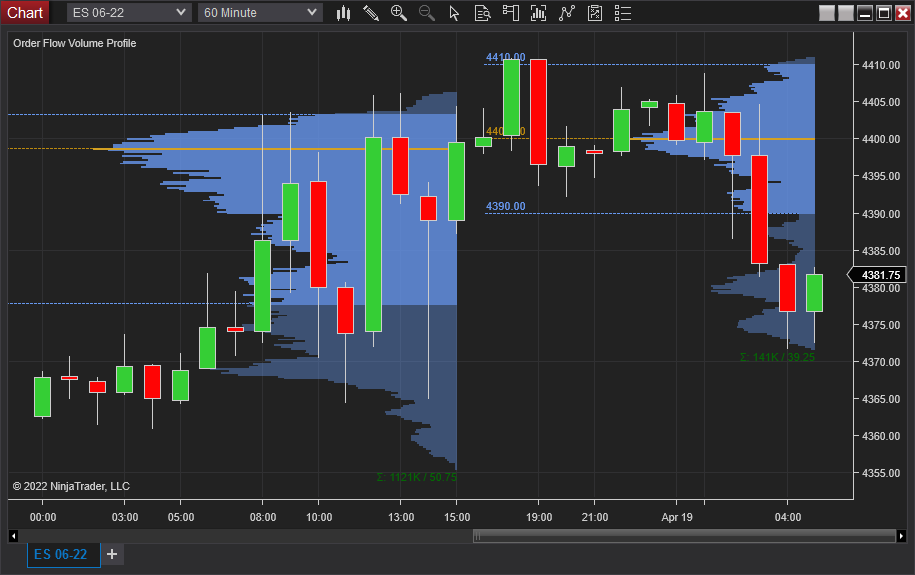
Task: Click the 4355.00 price axis label
Action: [881, 473]
